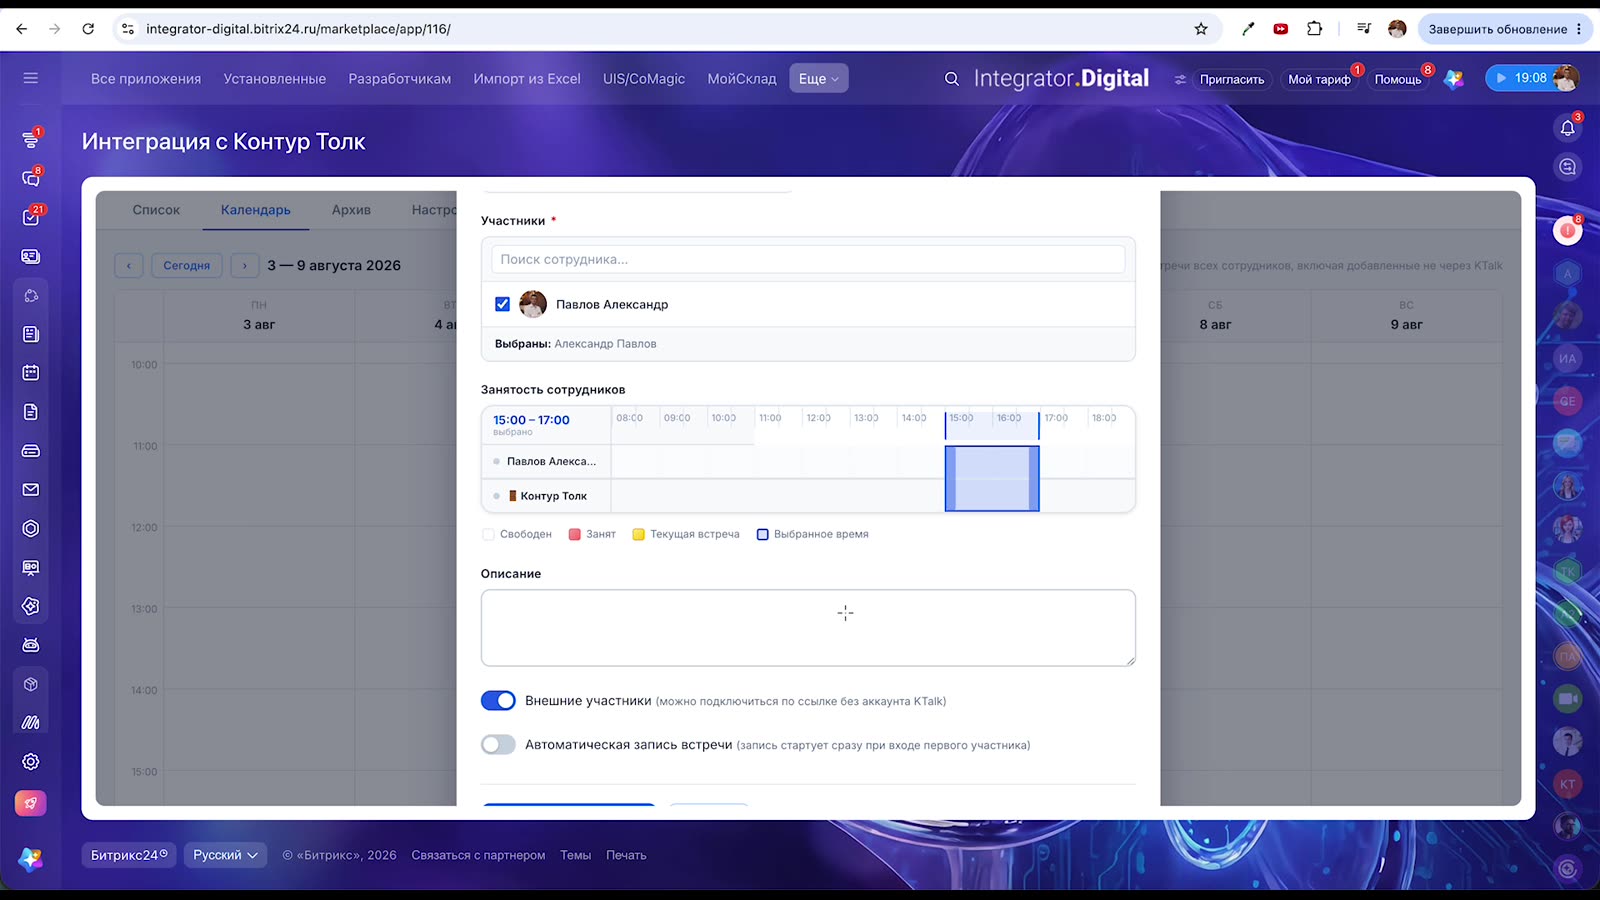The width and height of the screenshot is (1600, 900).
Task: Open the hamburger menu in left sidebar
Action: tap(31, 78)
